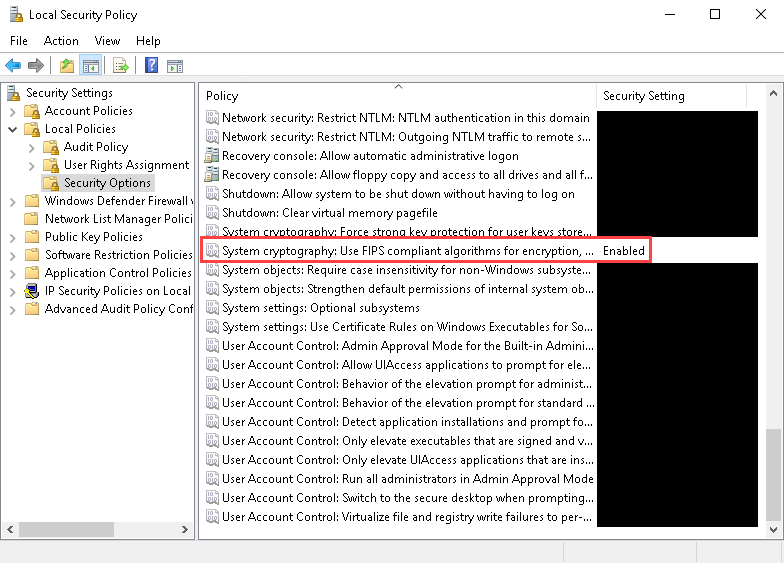Expand the Public Key Policies node

click(x=12, y=237)
